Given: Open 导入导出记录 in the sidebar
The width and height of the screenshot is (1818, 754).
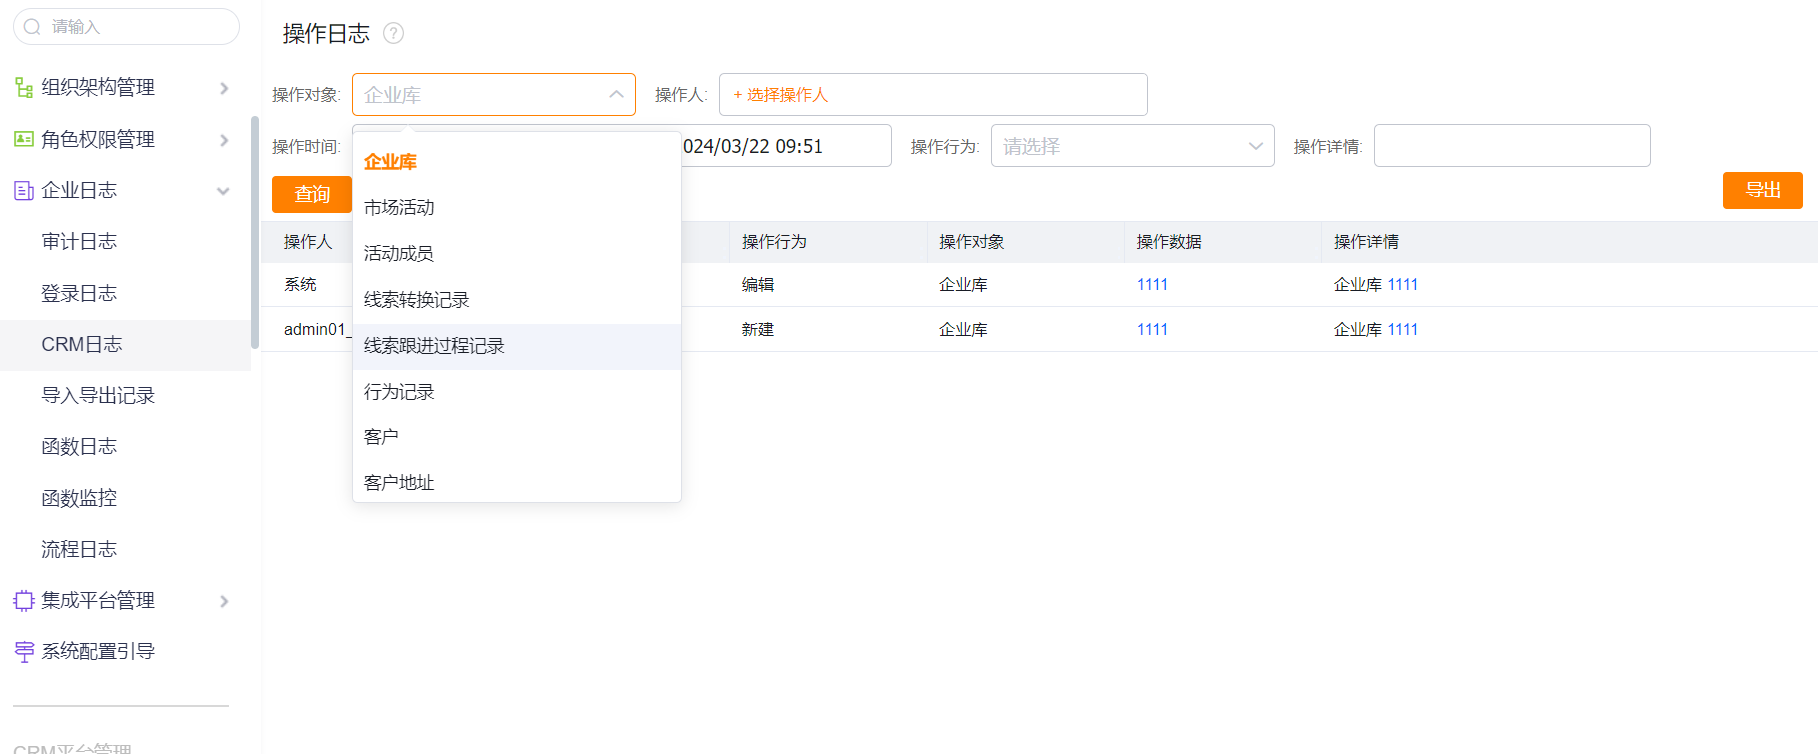Looking at the screenshot, I should tap(98, 395).
